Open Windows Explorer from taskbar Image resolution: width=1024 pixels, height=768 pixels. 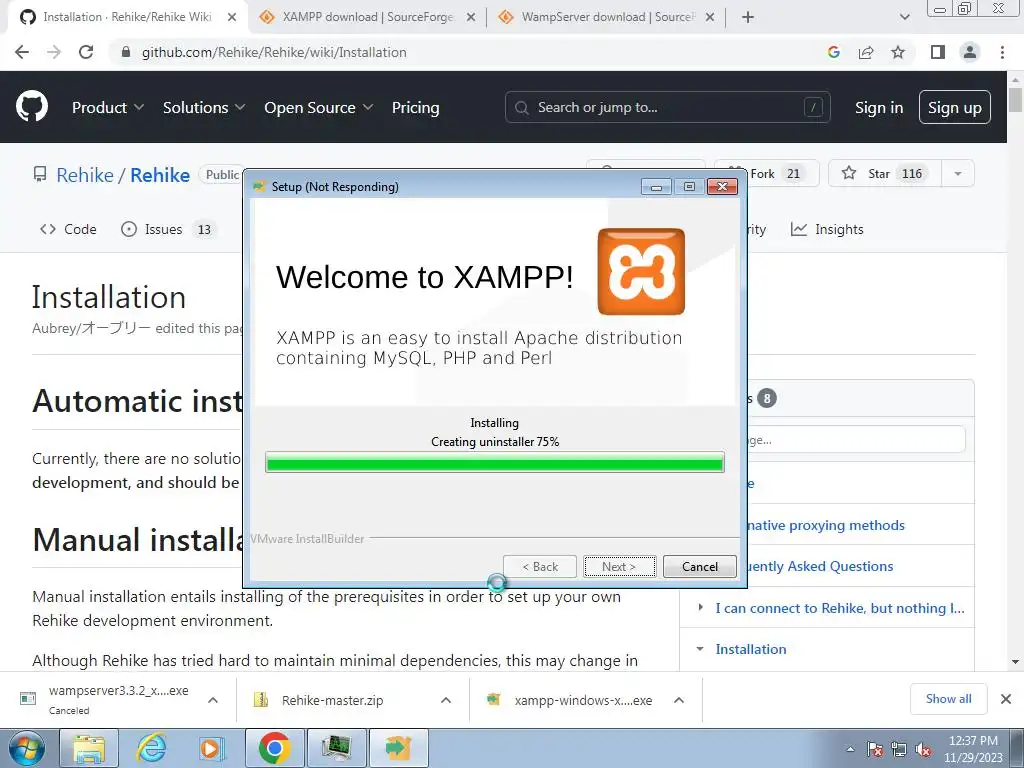[89, 748]
